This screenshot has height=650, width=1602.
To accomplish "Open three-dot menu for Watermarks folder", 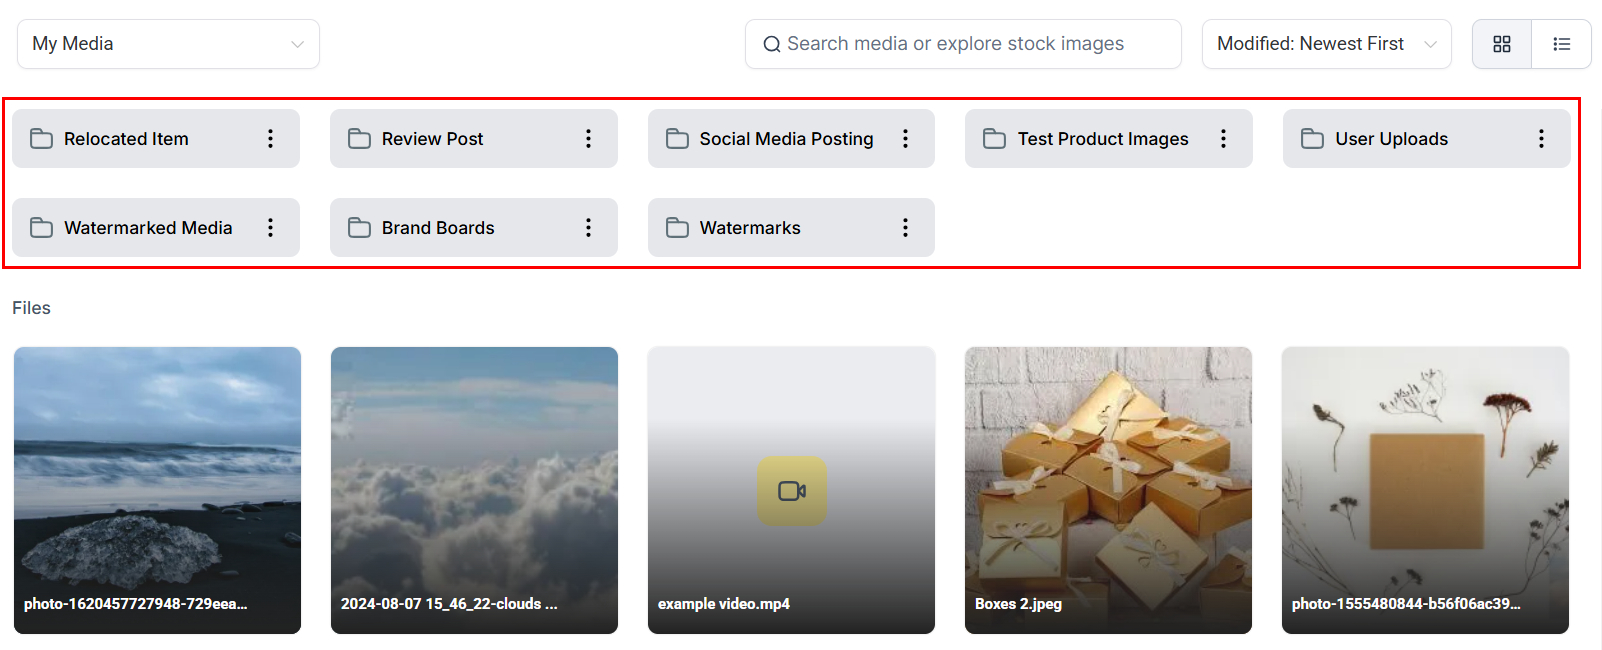I will tap(905, 228).
